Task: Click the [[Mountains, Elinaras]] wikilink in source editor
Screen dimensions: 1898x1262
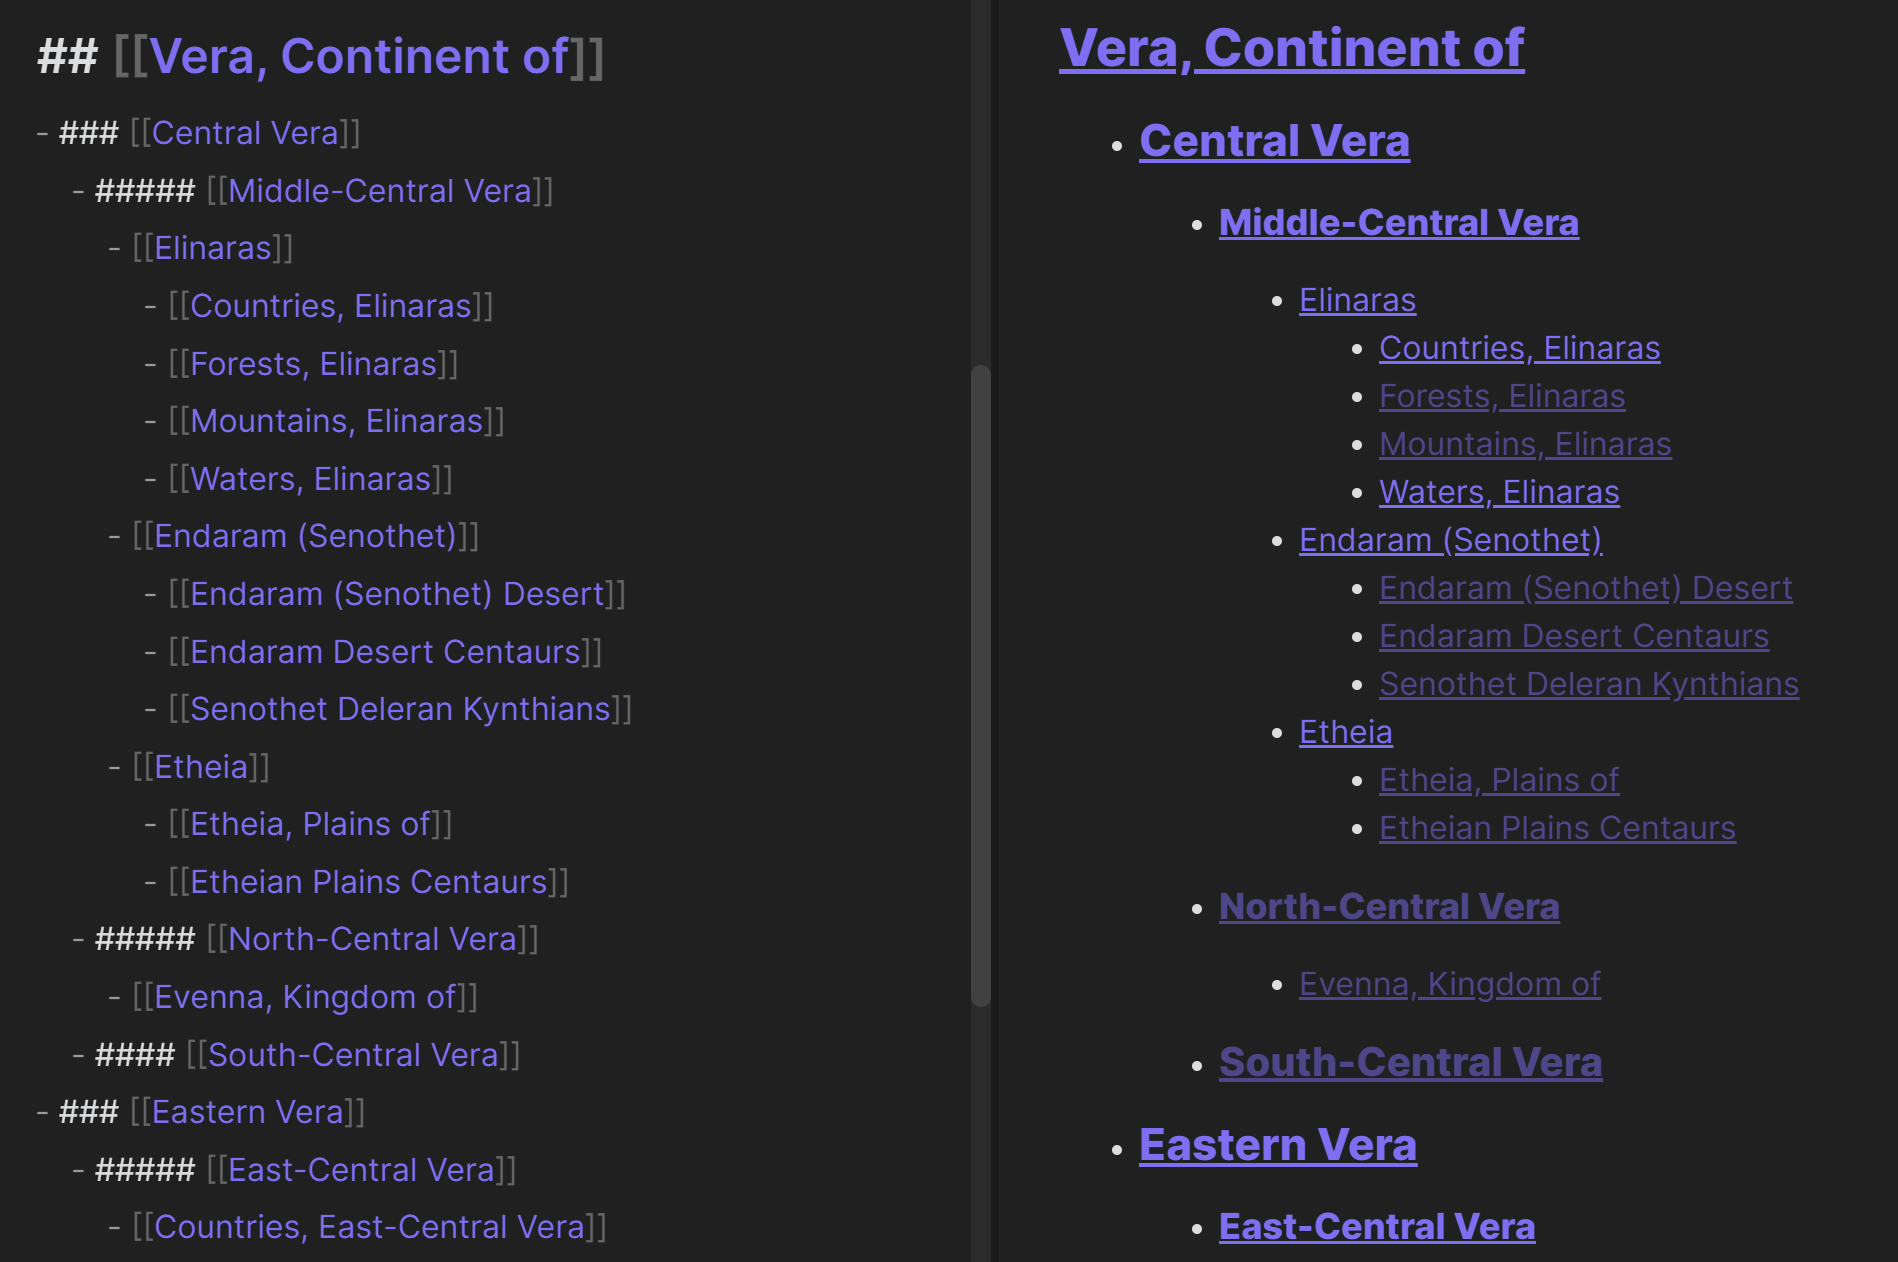Action: point(336,421)
